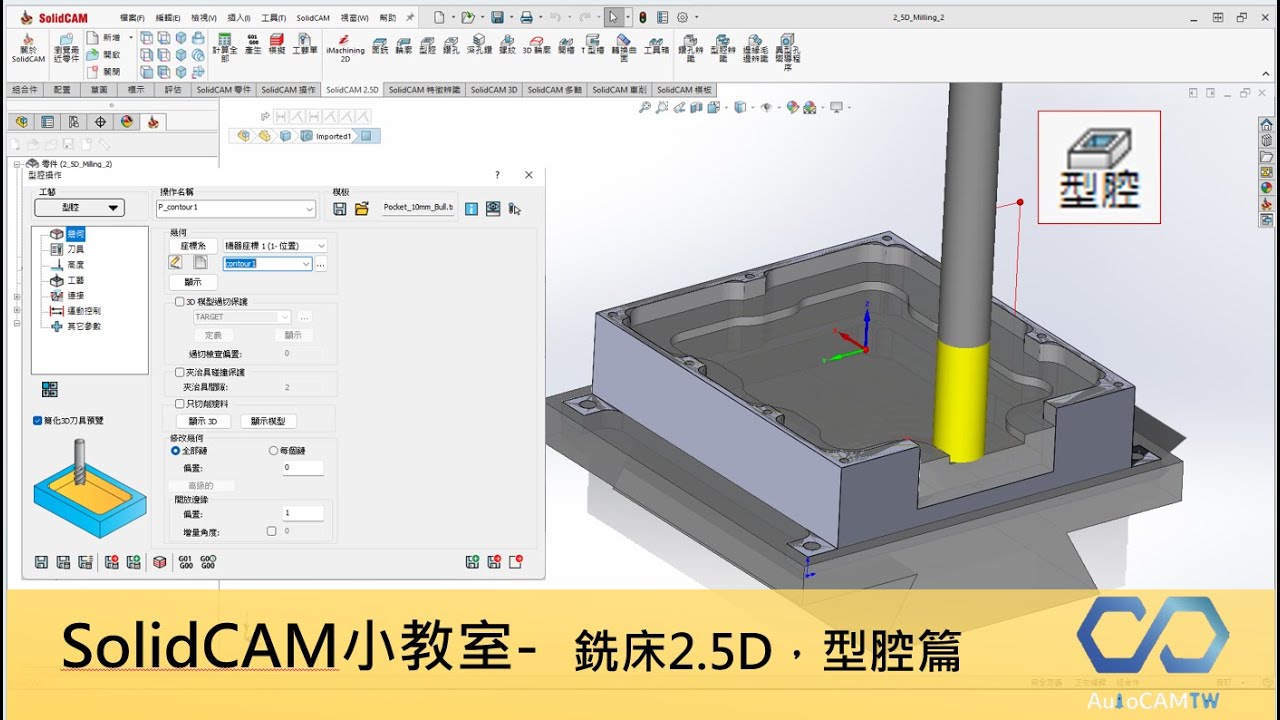Click the tile view icon below tree
The image size is (1280, 720).
49,389
